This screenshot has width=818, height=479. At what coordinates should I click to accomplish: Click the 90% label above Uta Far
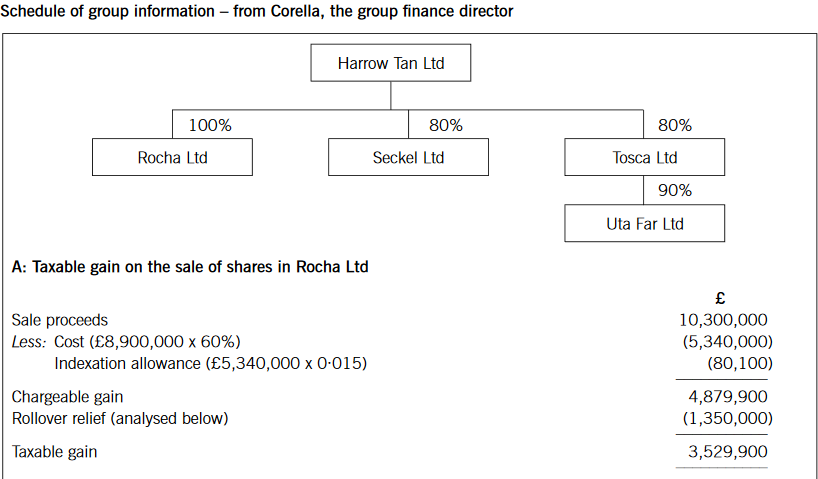675,191
